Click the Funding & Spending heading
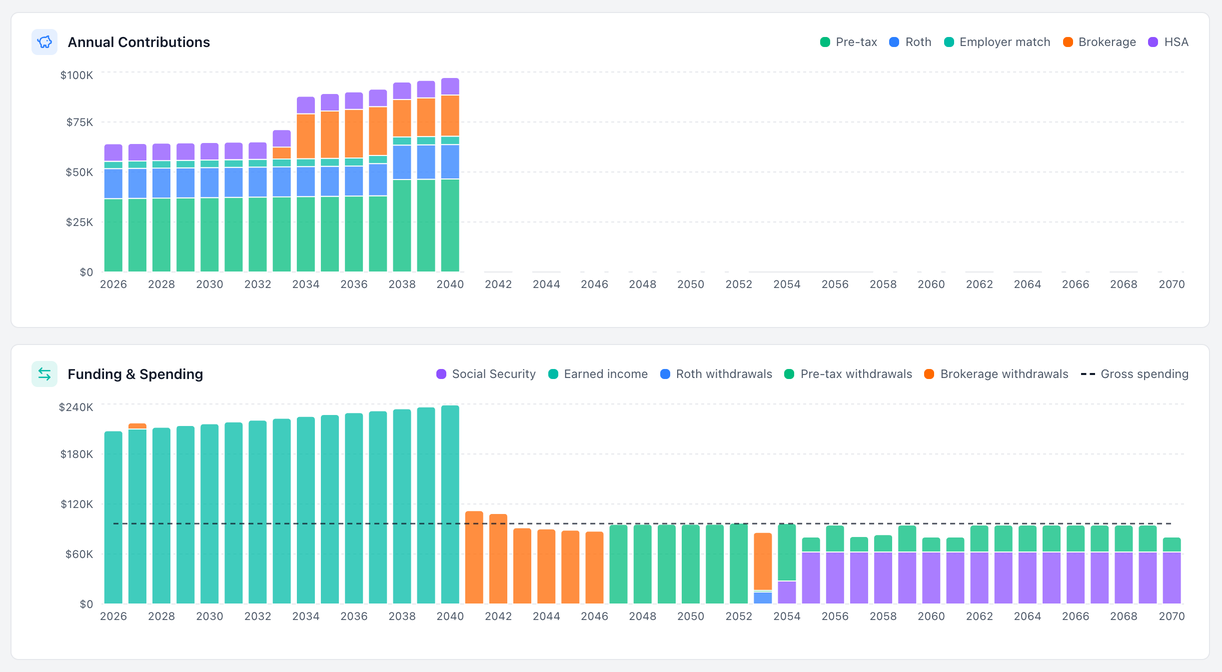 click(135, 374)
